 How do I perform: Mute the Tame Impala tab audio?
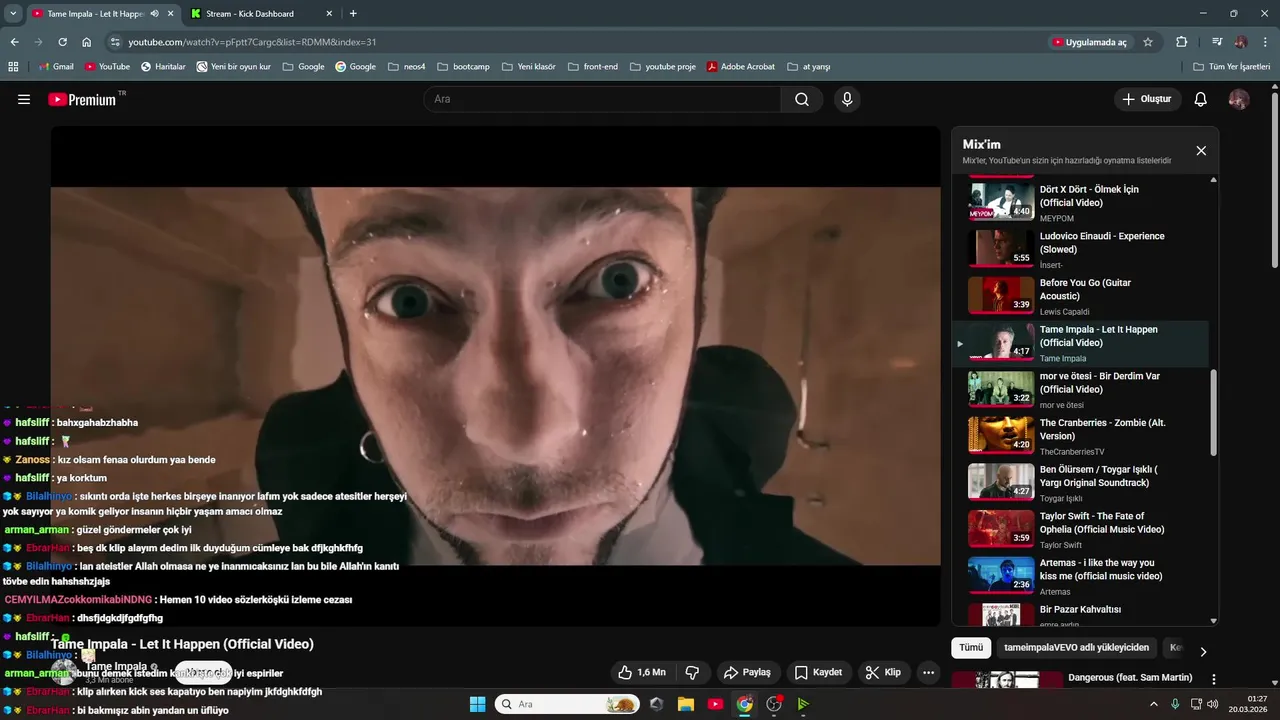pos(154,14)
